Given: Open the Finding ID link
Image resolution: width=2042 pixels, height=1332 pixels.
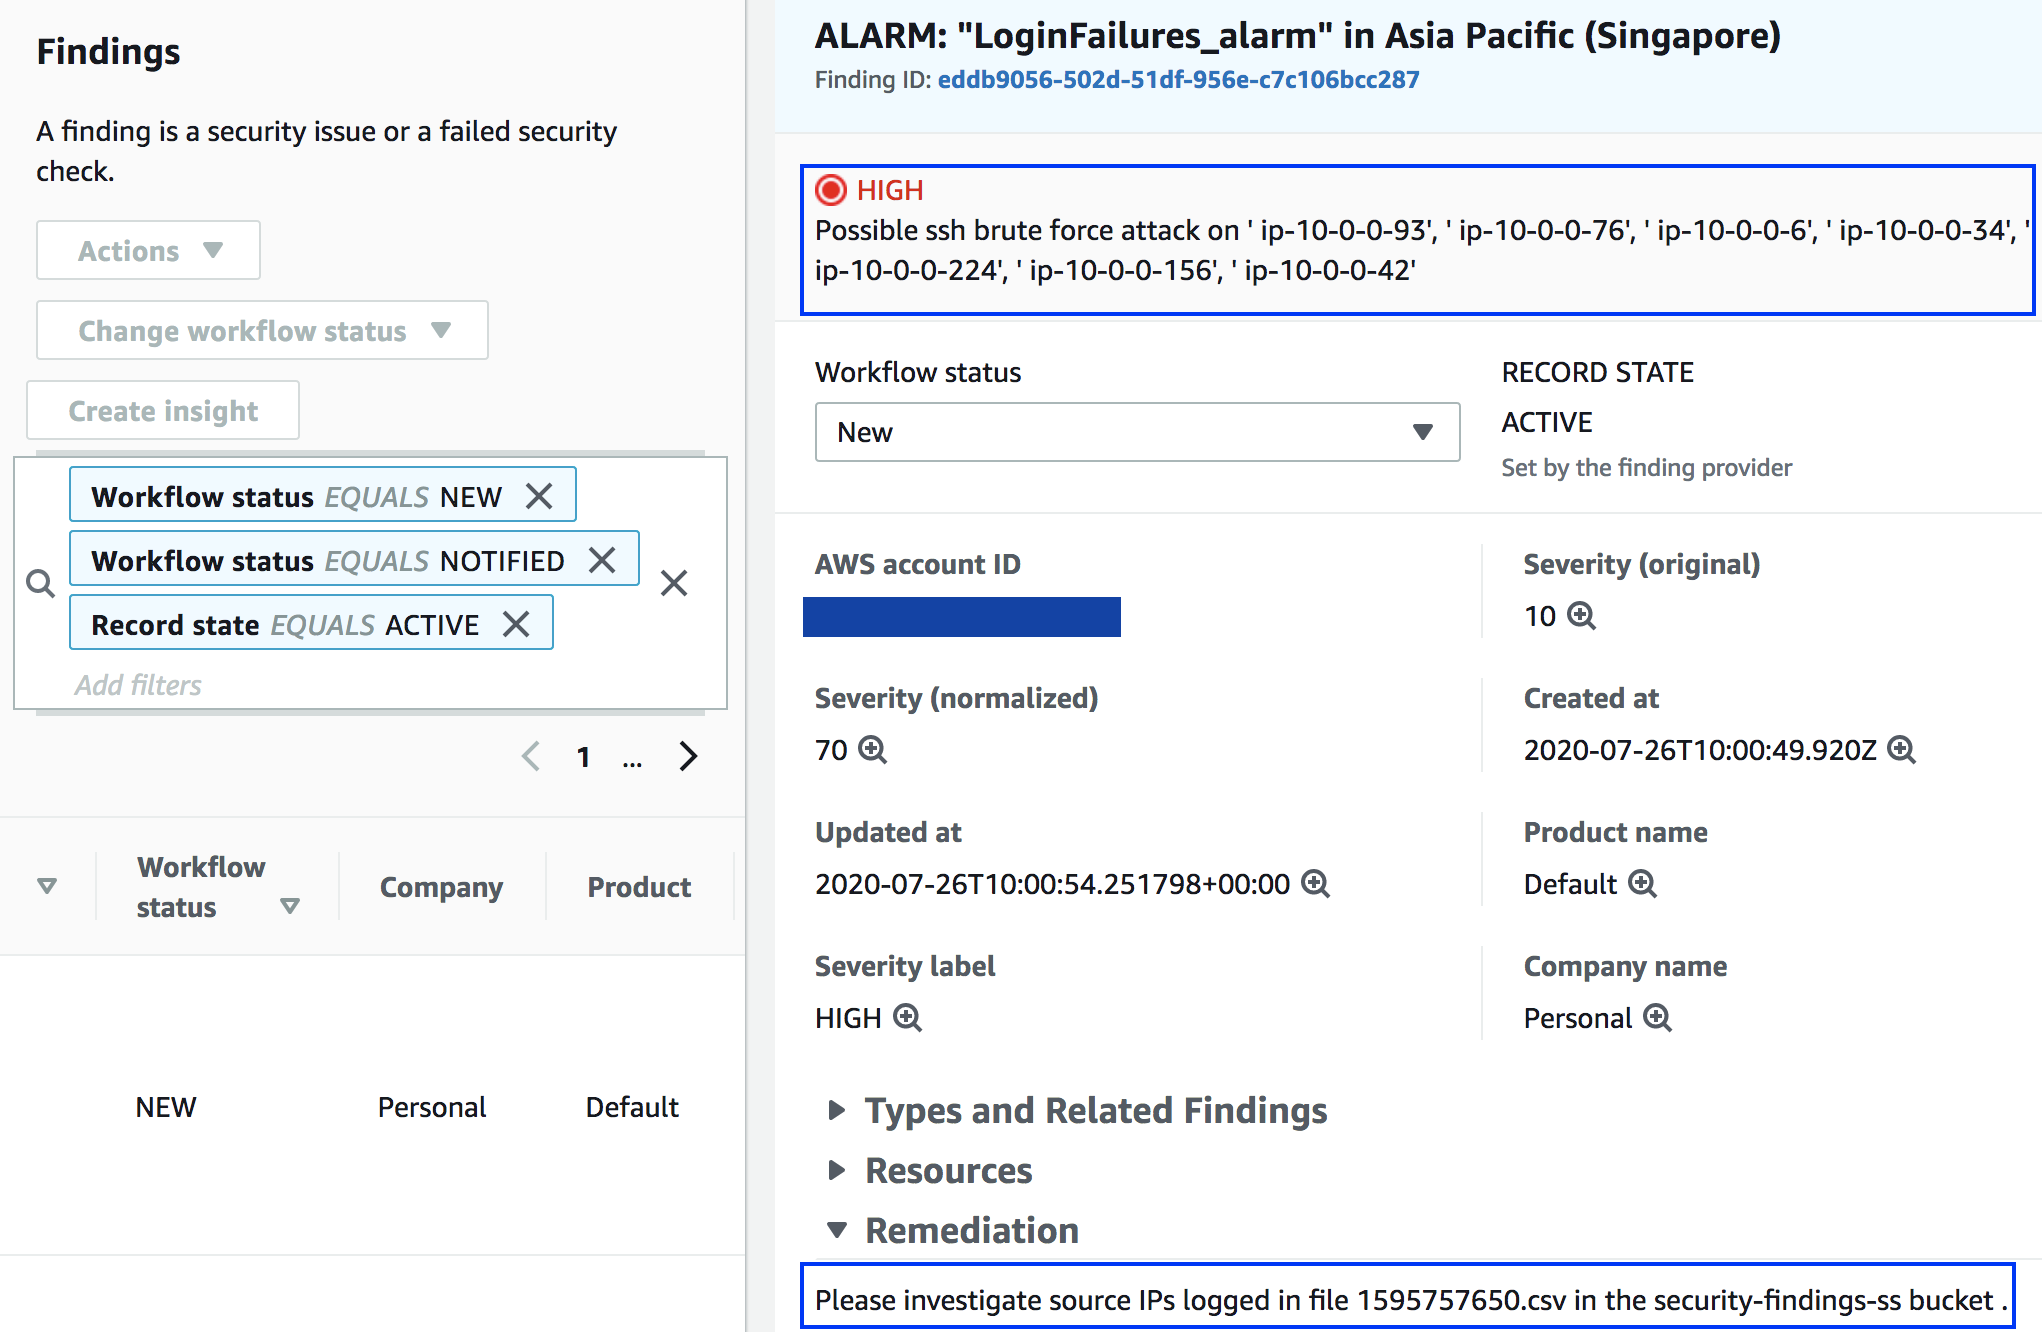Looking at the screenshot, I should pyautogui.click(x=1178, y=80).
